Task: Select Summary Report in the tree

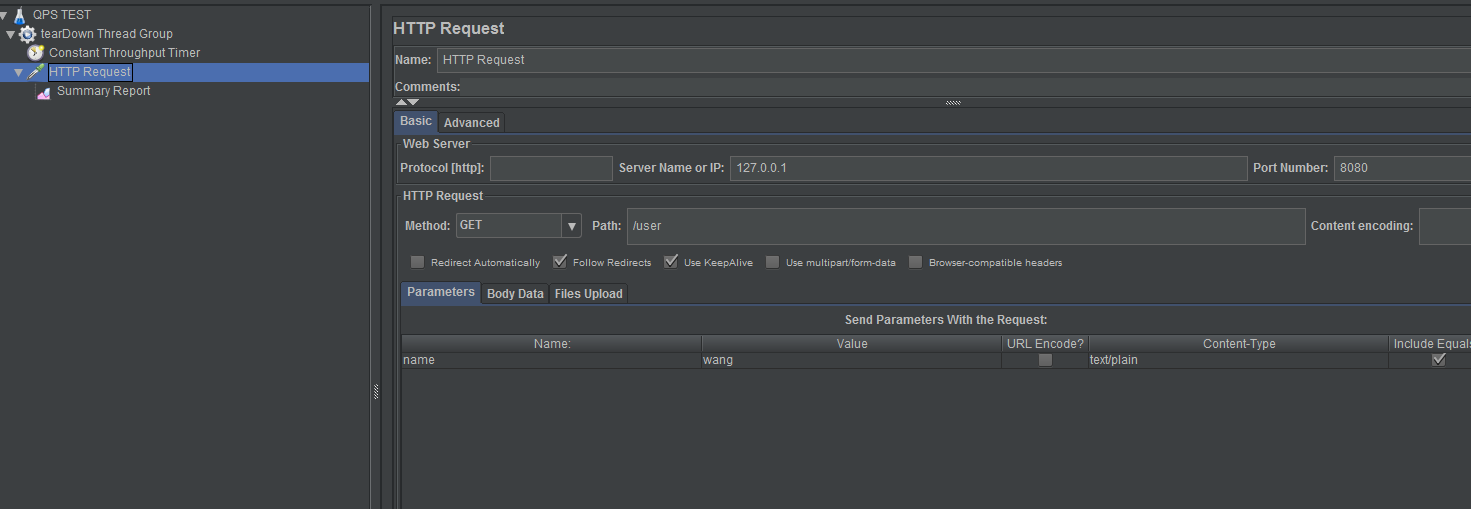Action: pyautogui.click(x=104, y=91)
